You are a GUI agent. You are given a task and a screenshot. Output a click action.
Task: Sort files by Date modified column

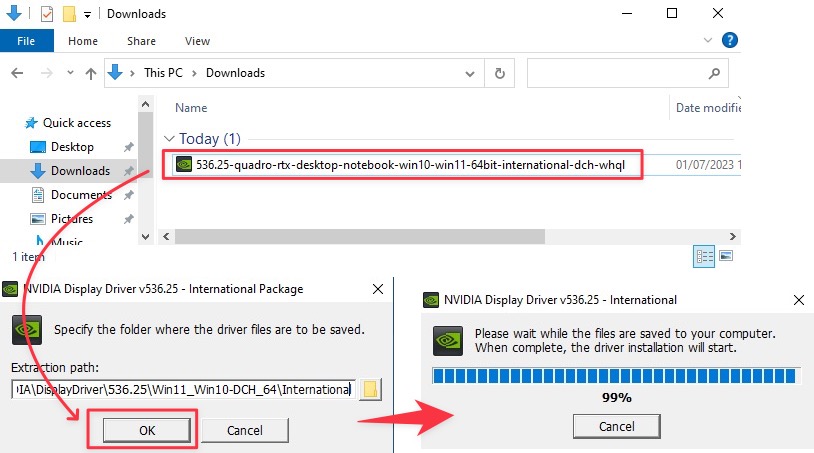click(708, 107)
